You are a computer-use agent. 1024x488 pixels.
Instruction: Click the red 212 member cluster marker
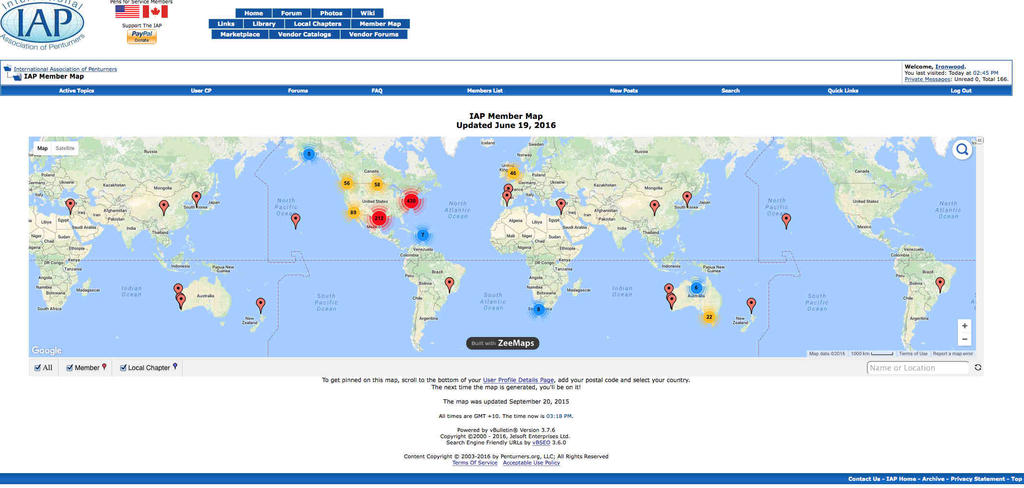pos(379,218)
